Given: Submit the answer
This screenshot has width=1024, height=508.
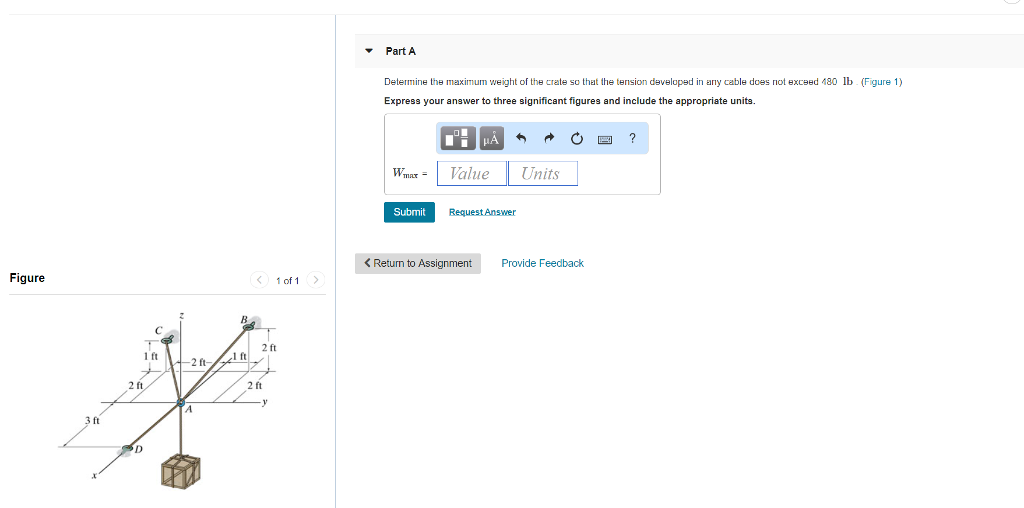Looking at the screenshot, I should (x=409, y=212).
